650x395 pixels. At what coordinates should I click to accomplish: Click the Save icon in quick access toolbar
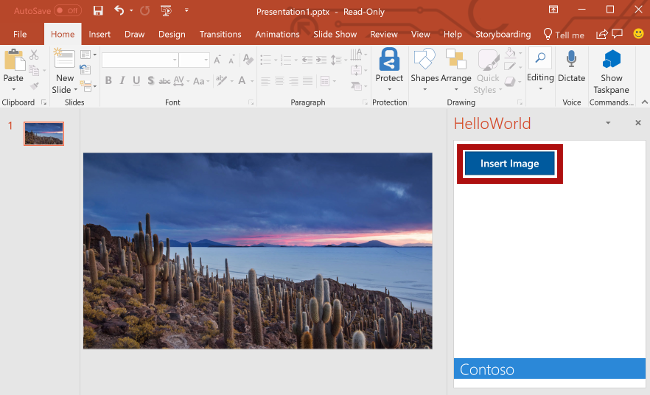point(98,10)
